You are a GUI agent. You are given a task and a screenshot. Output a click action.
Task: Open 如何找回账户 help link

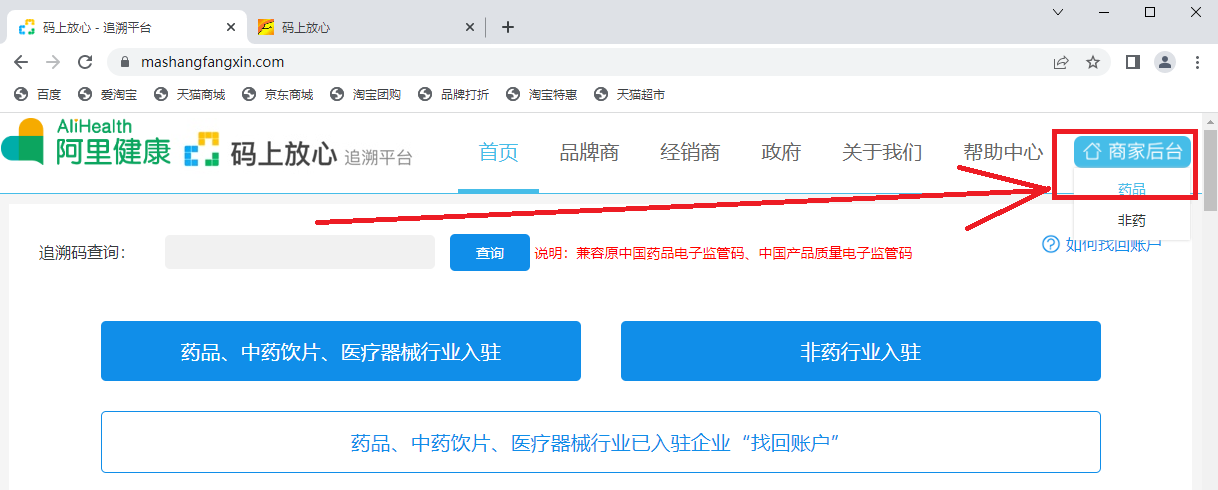[x=1113, y=244]
